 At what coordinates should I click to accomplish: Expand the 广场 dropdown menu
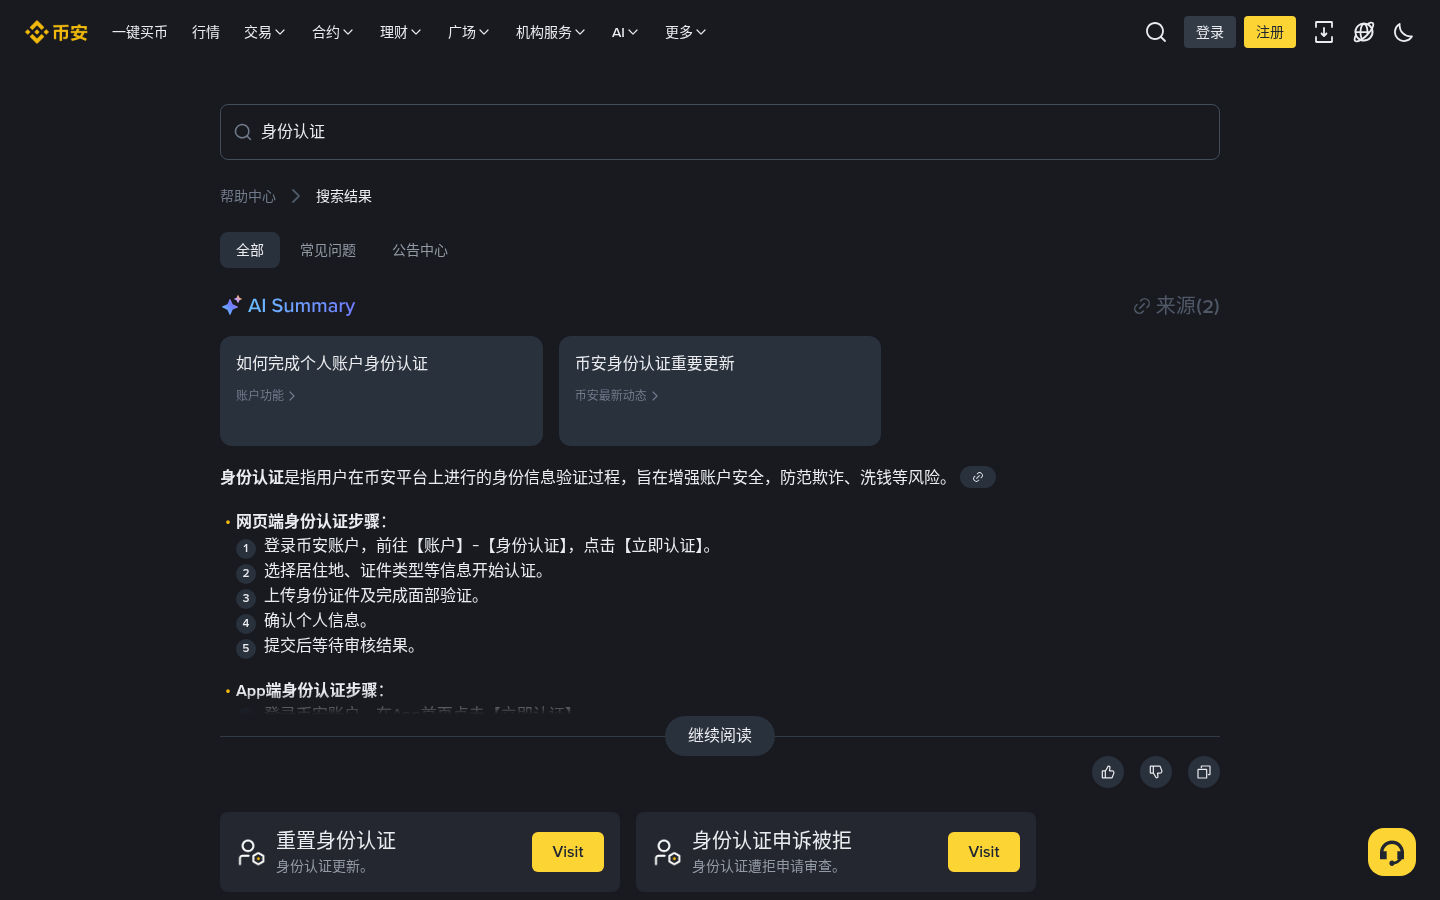tap(468, 32)
